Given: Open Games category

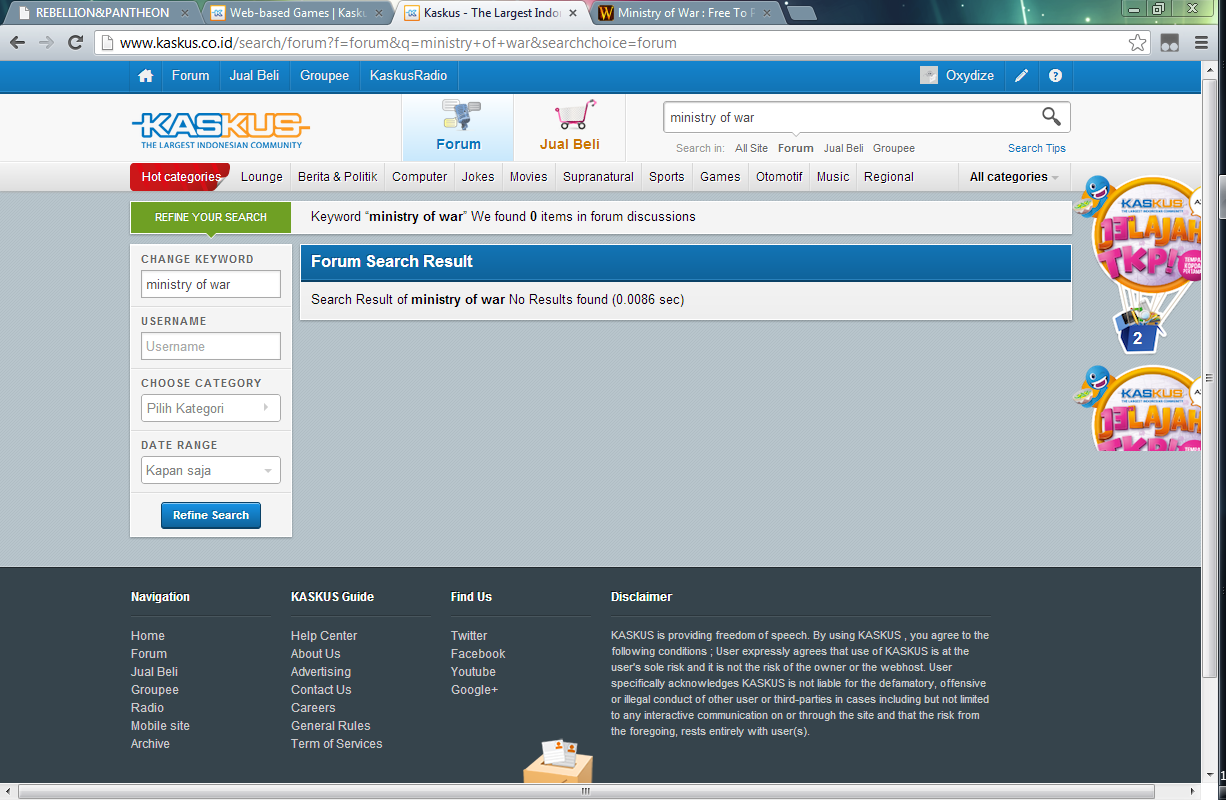Looking at the screenshot, I should click(x=720, y=177).
